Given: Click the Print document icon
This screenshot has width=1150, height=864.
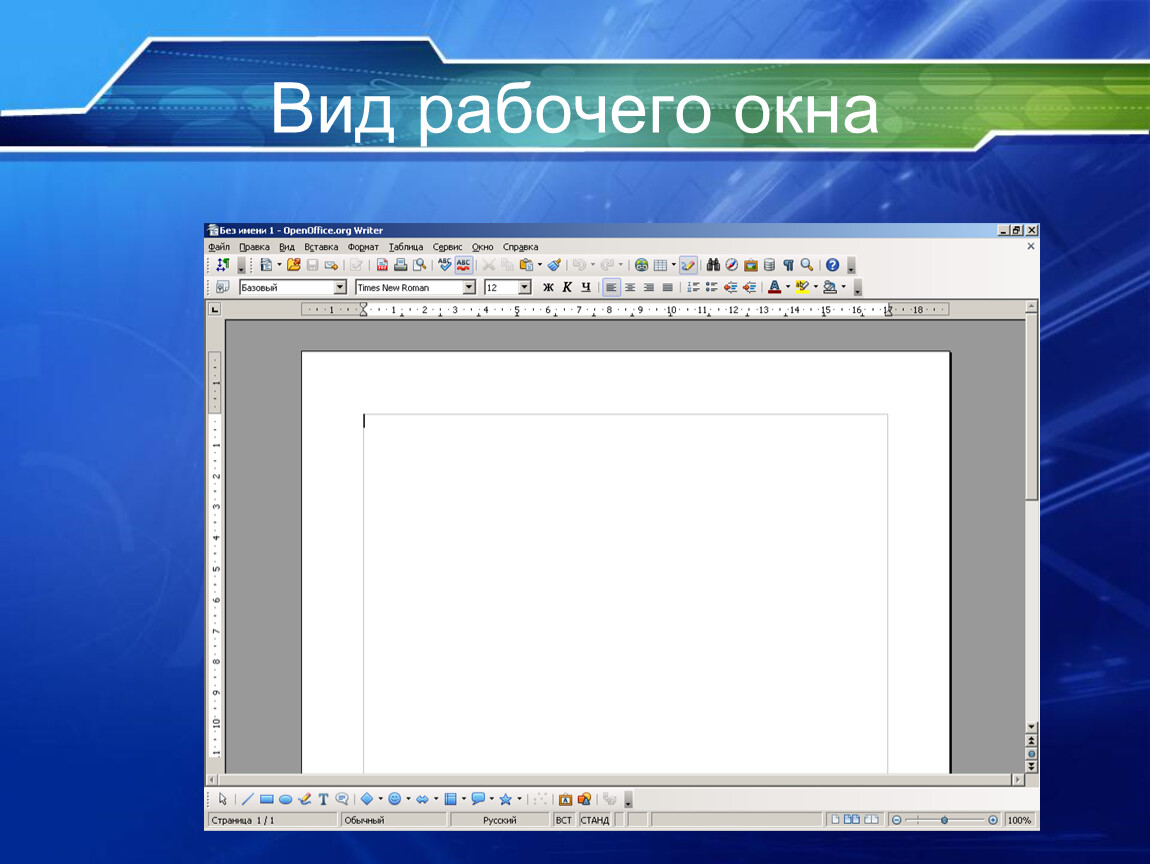Looking at the screenshot, I should pos(400,265).
